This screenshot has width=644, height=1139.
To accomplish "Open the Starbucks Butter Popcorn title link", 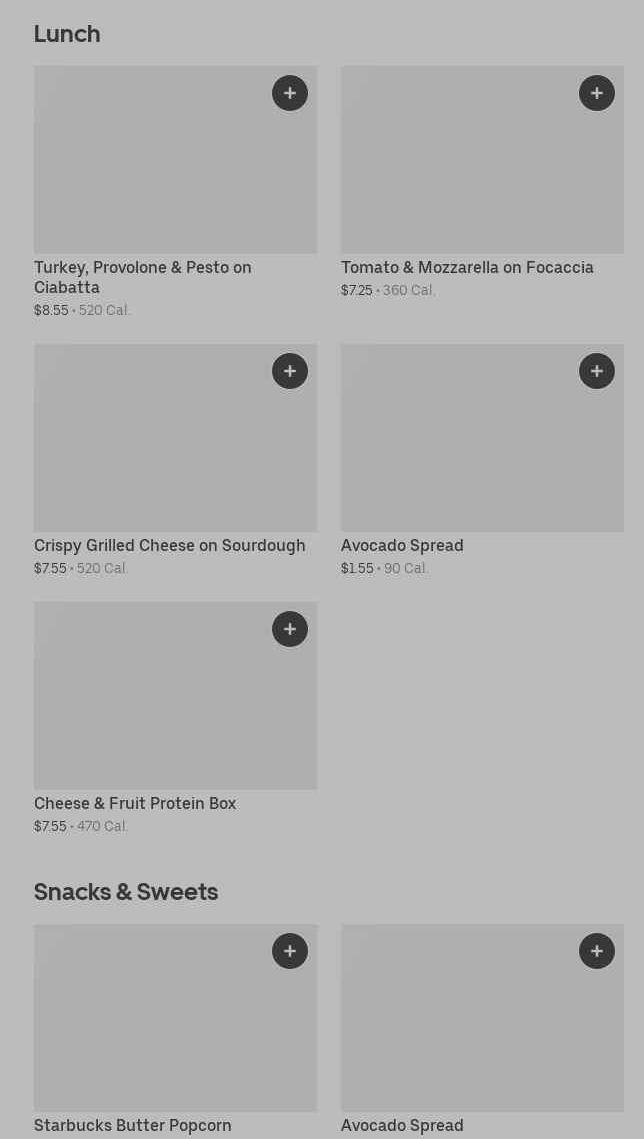I will coord(133,1125).
